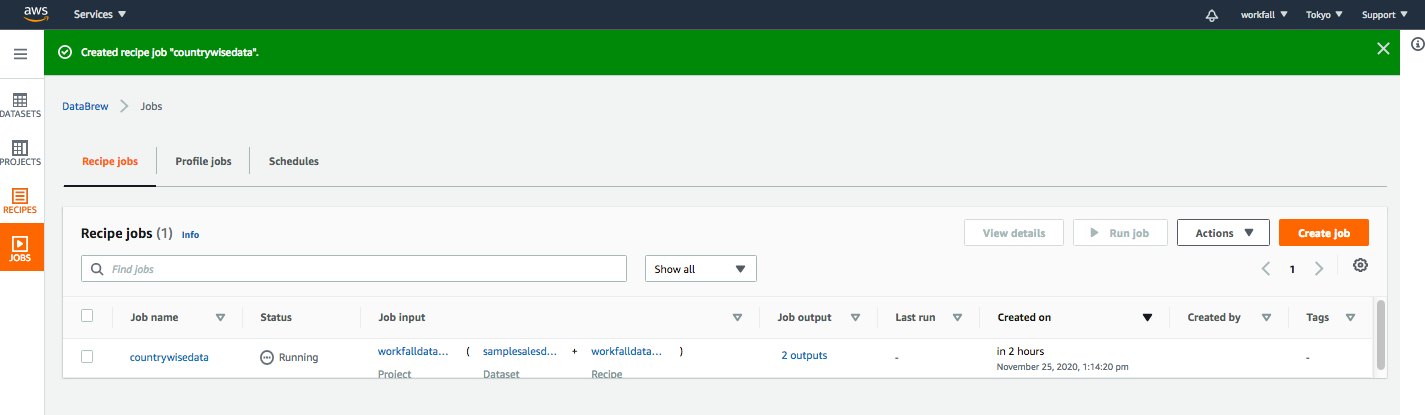Sort by Tags column arrow
The height and width of the screenshot is (415, 1425).
pos(1351,318)
